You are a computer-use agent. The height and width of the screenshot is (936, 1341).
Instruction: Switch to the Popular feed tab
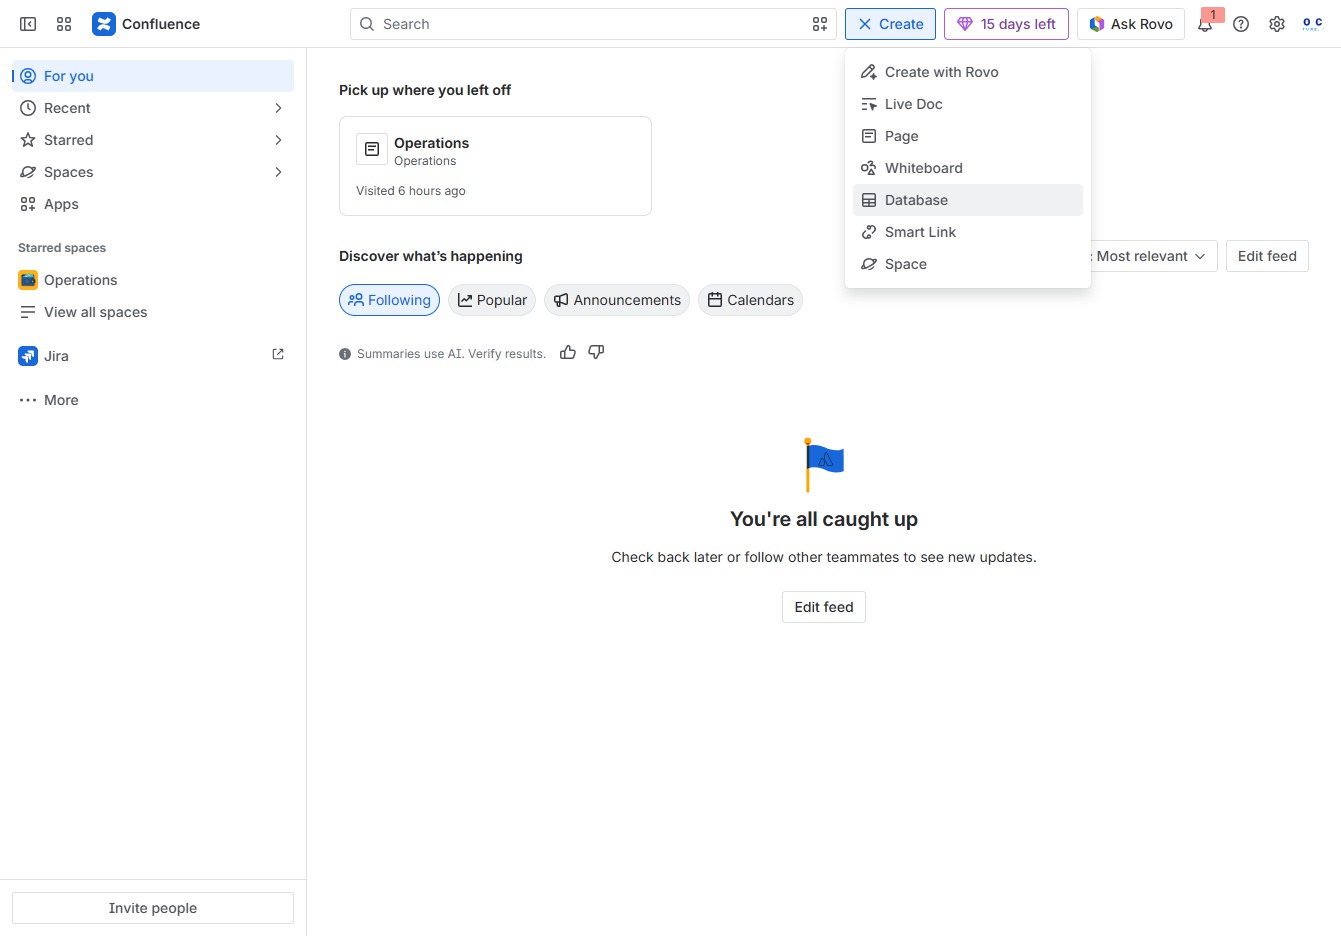pos(492,300)
